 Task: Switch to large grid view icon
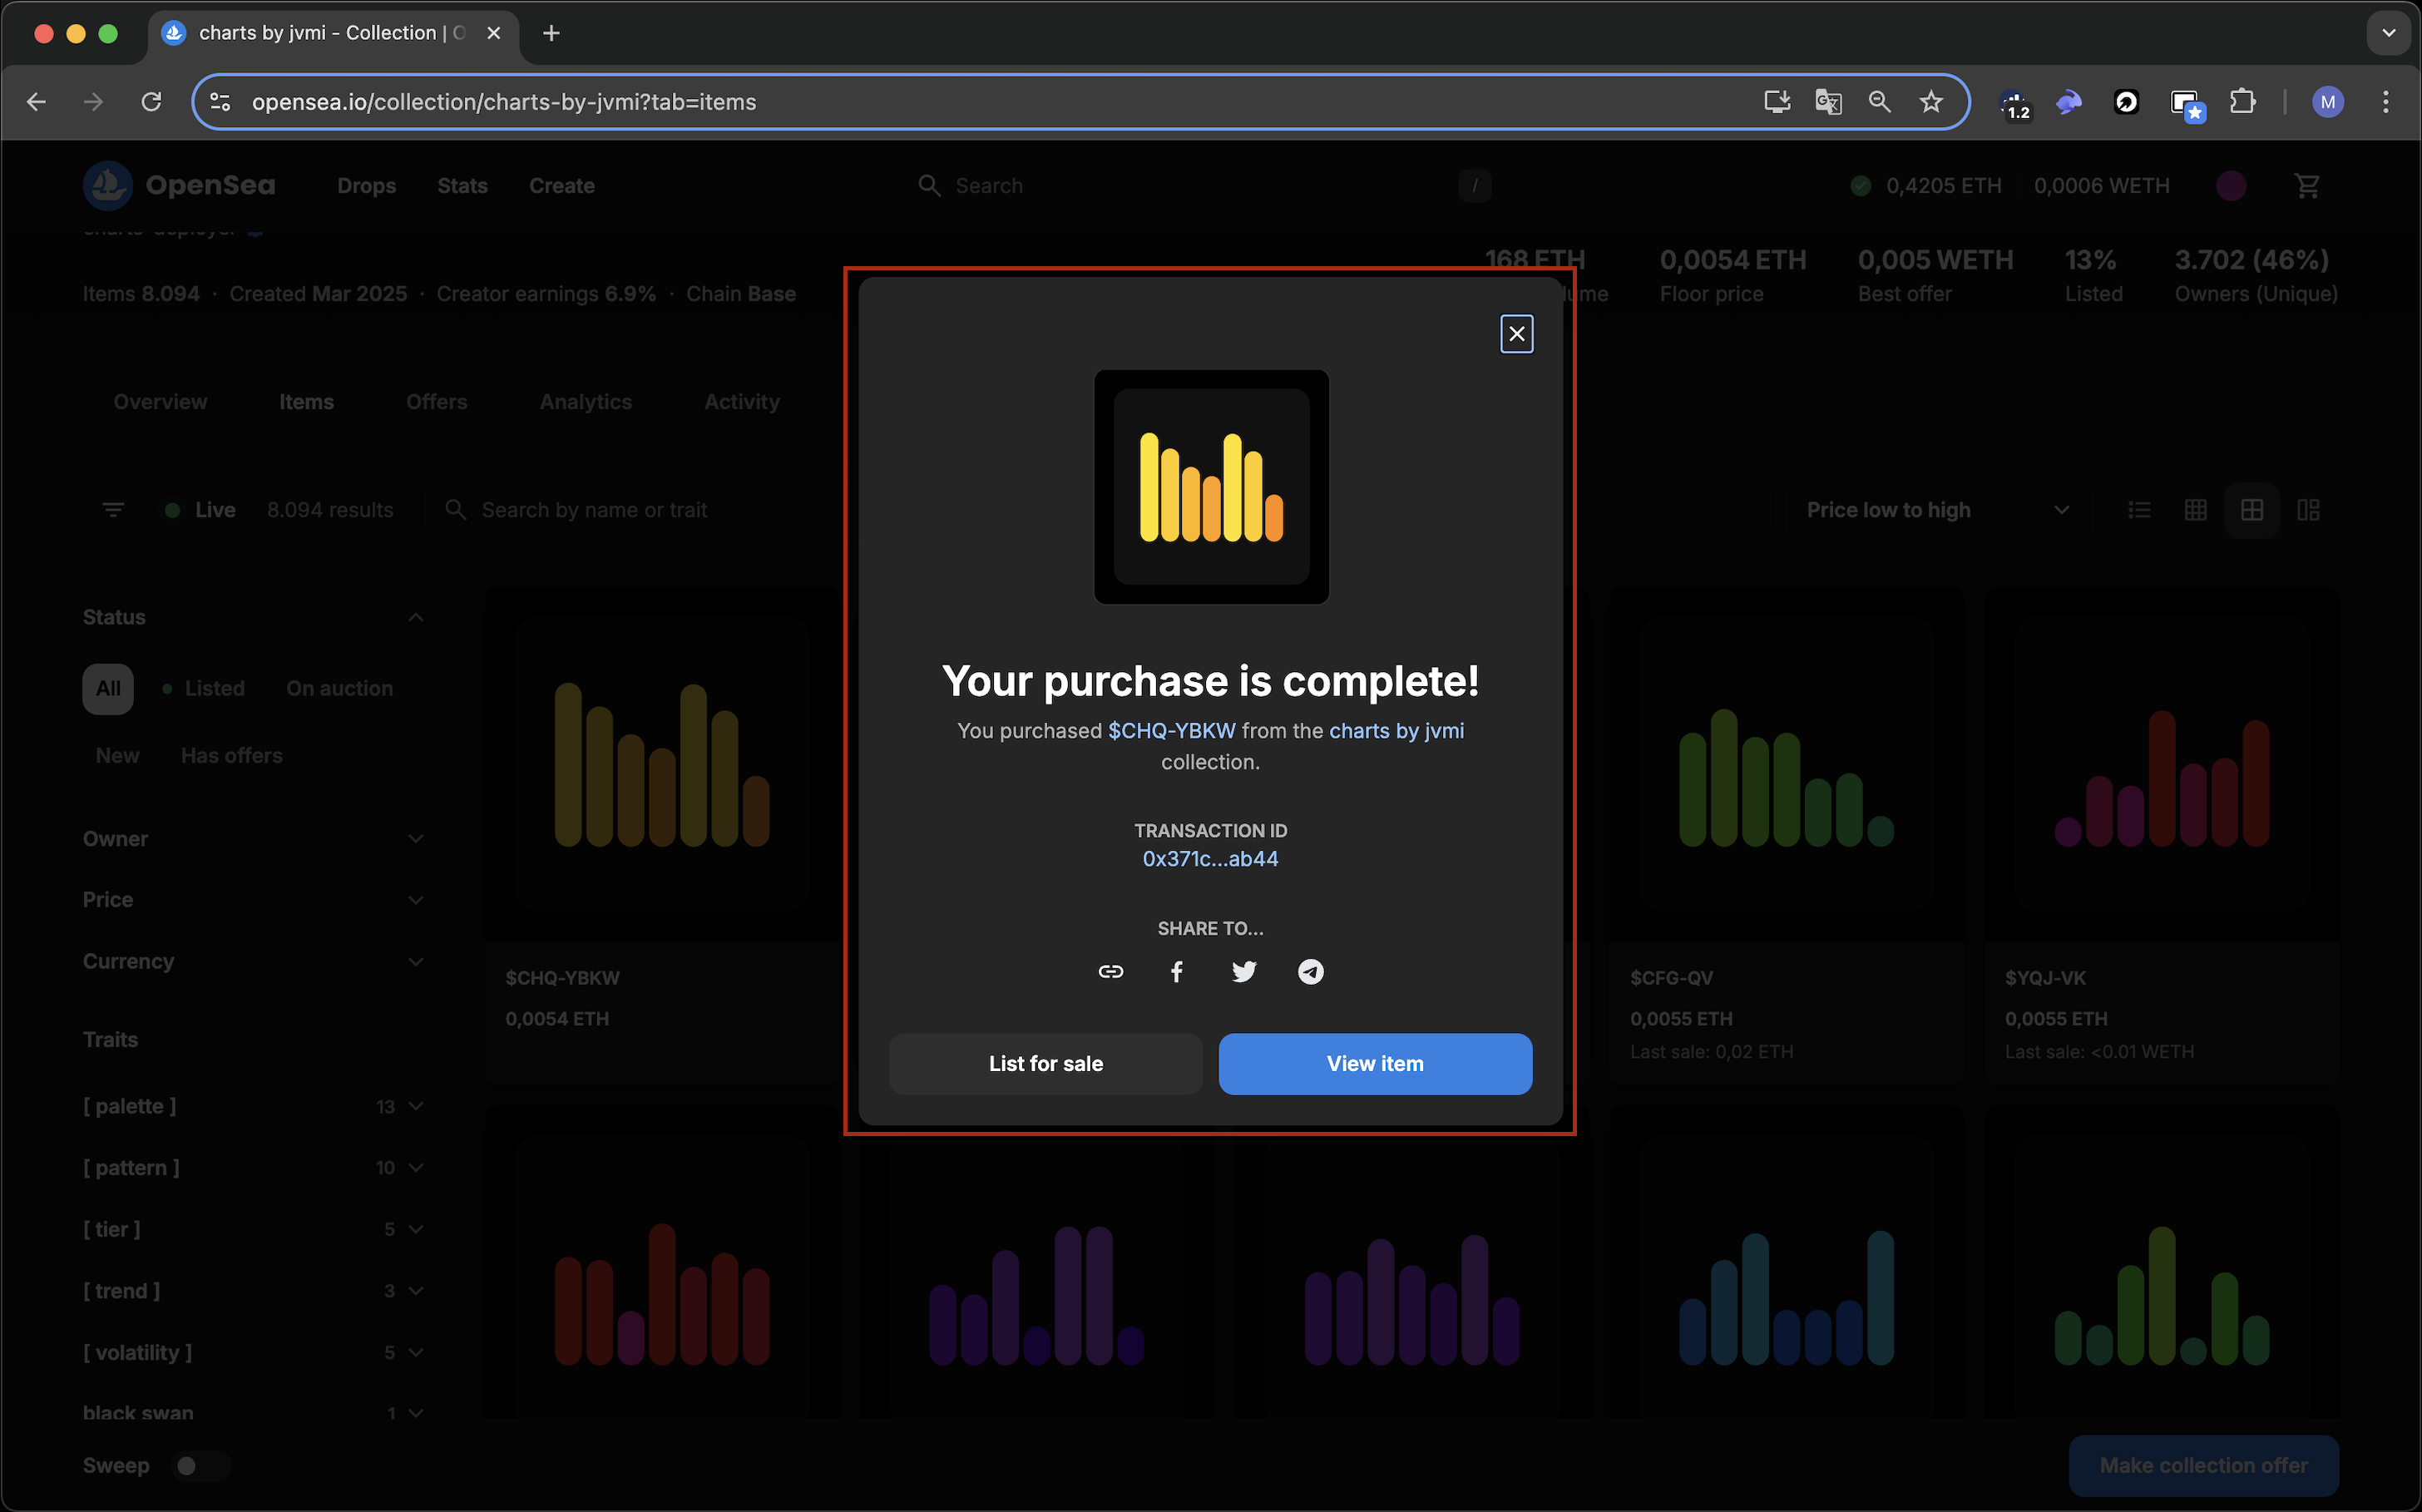tap(2251, 510)
